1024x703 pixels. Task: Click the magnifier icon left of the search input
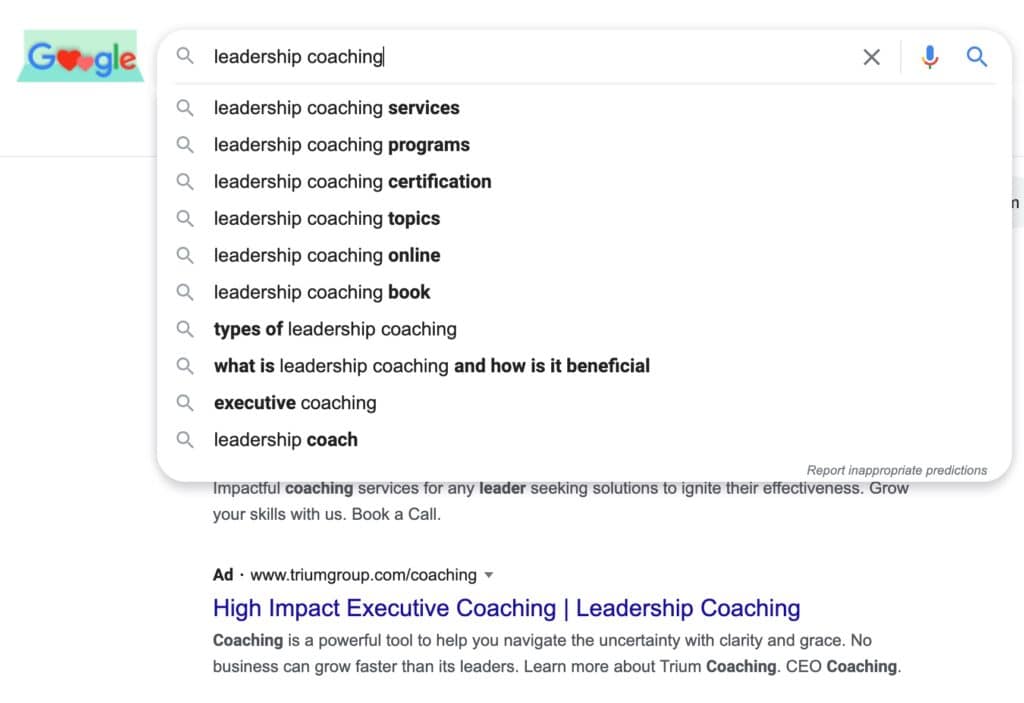(185, 57)
